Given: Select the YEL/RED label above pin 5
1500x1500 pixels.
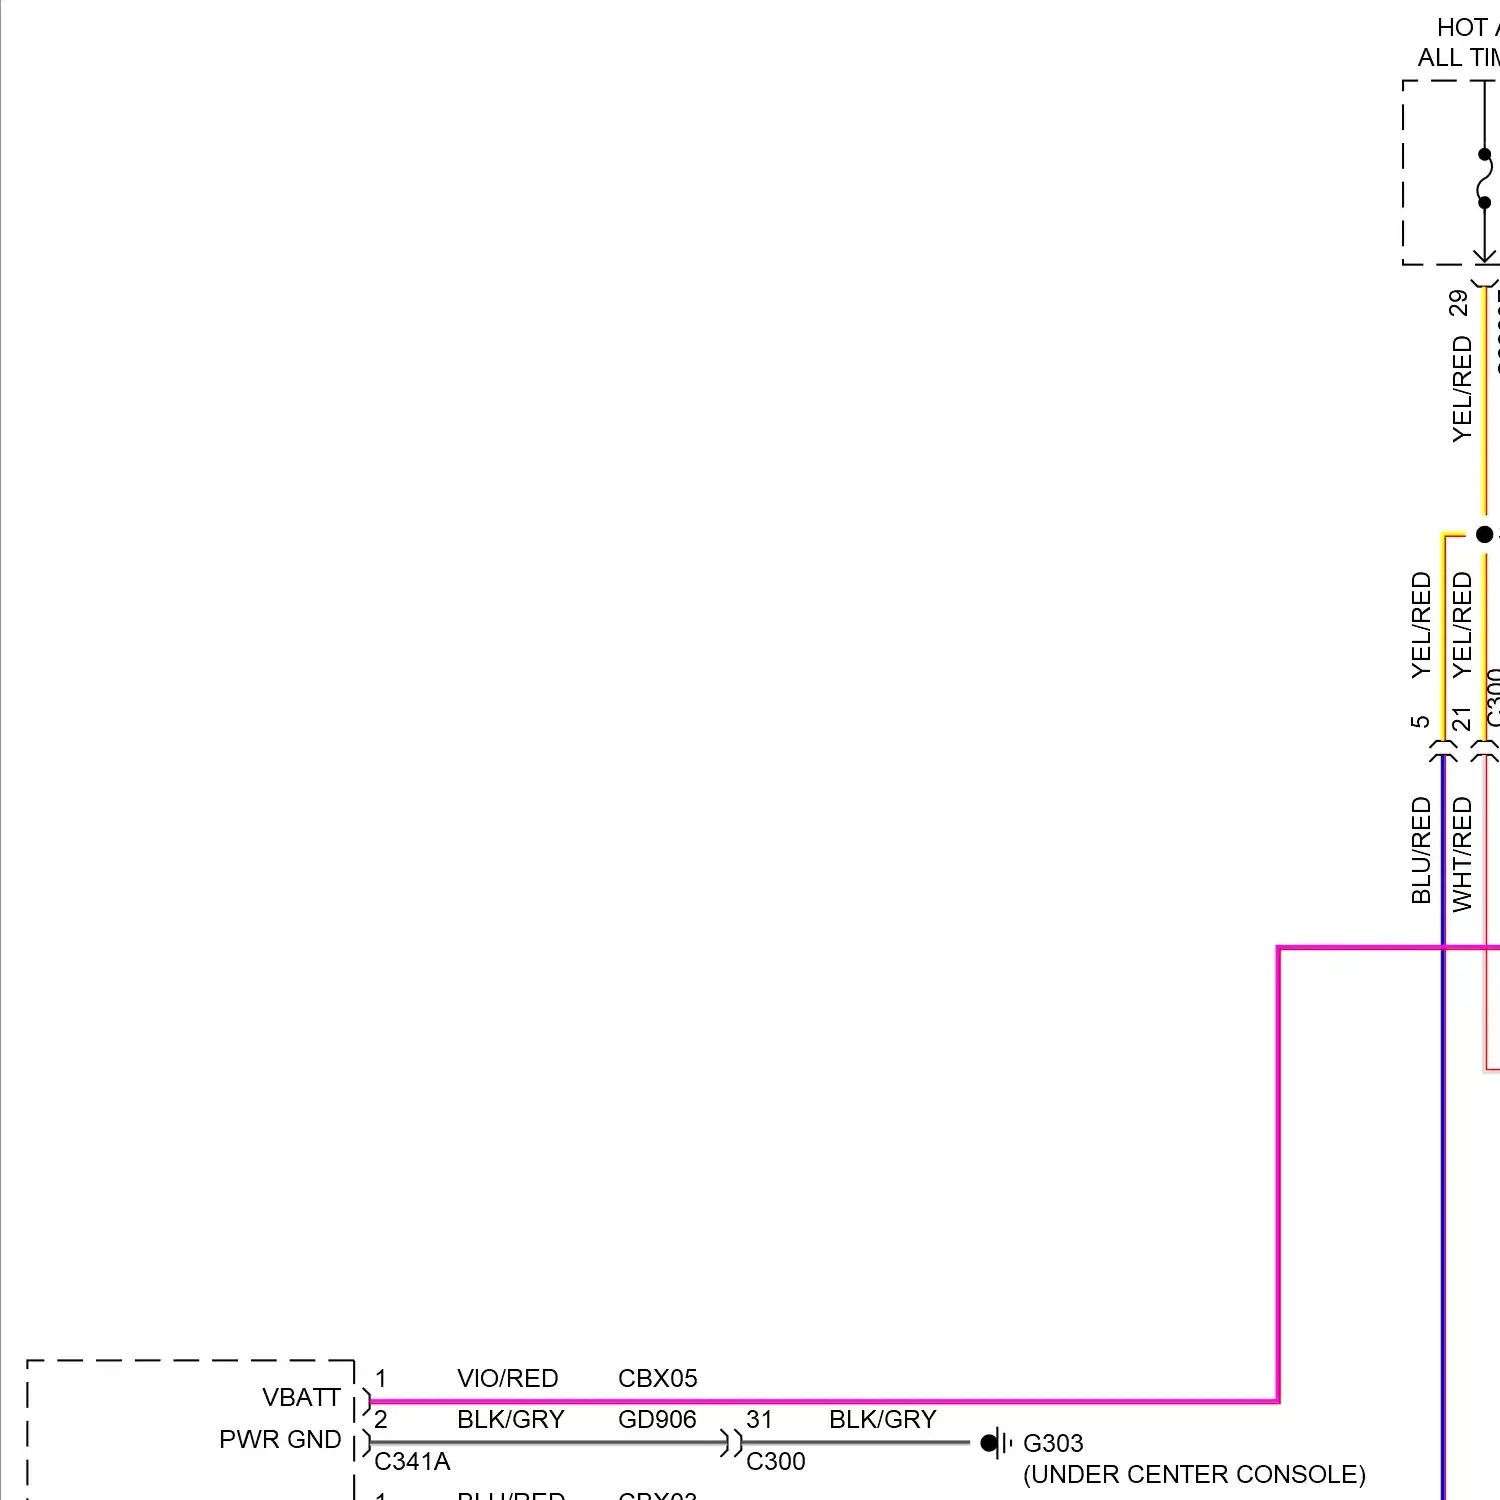Looking at the screenshot, I should coord(1421,625).
